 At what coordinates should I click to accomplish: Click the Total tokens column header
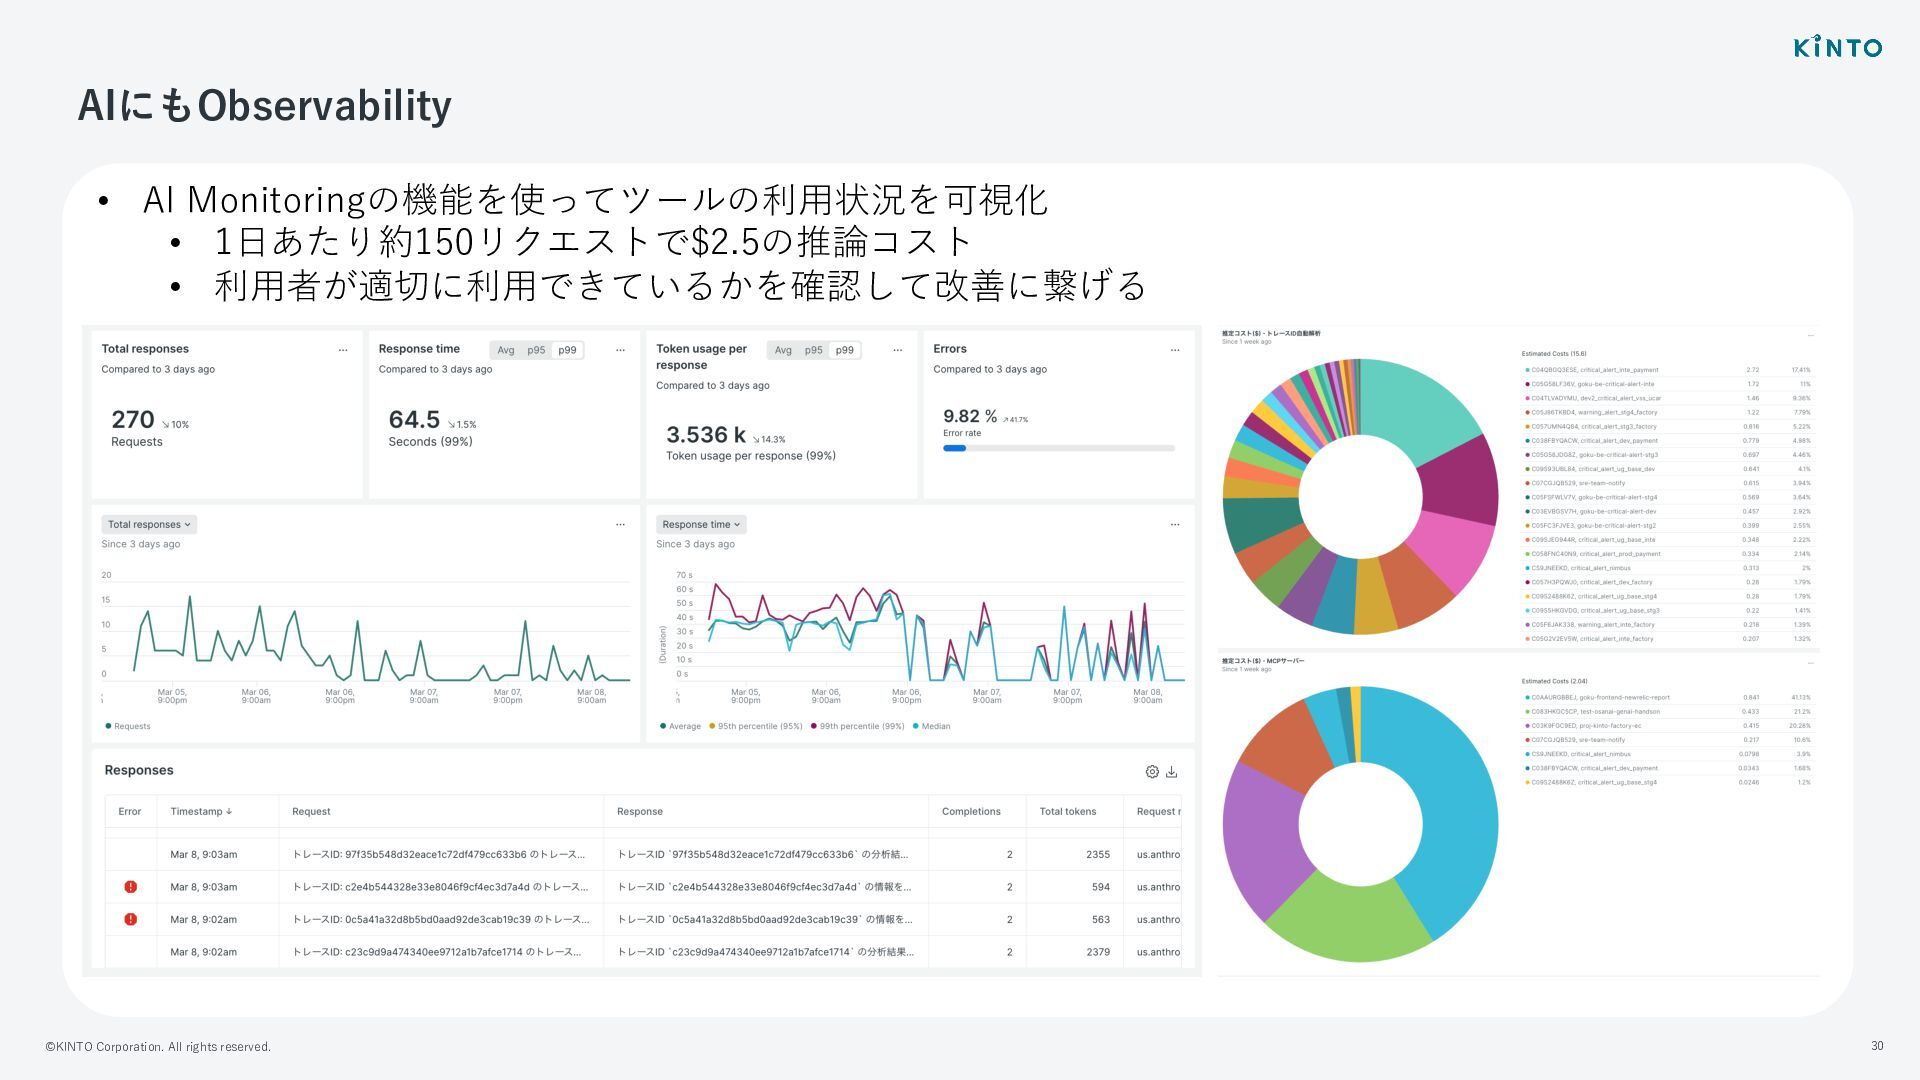[1067, 811]
